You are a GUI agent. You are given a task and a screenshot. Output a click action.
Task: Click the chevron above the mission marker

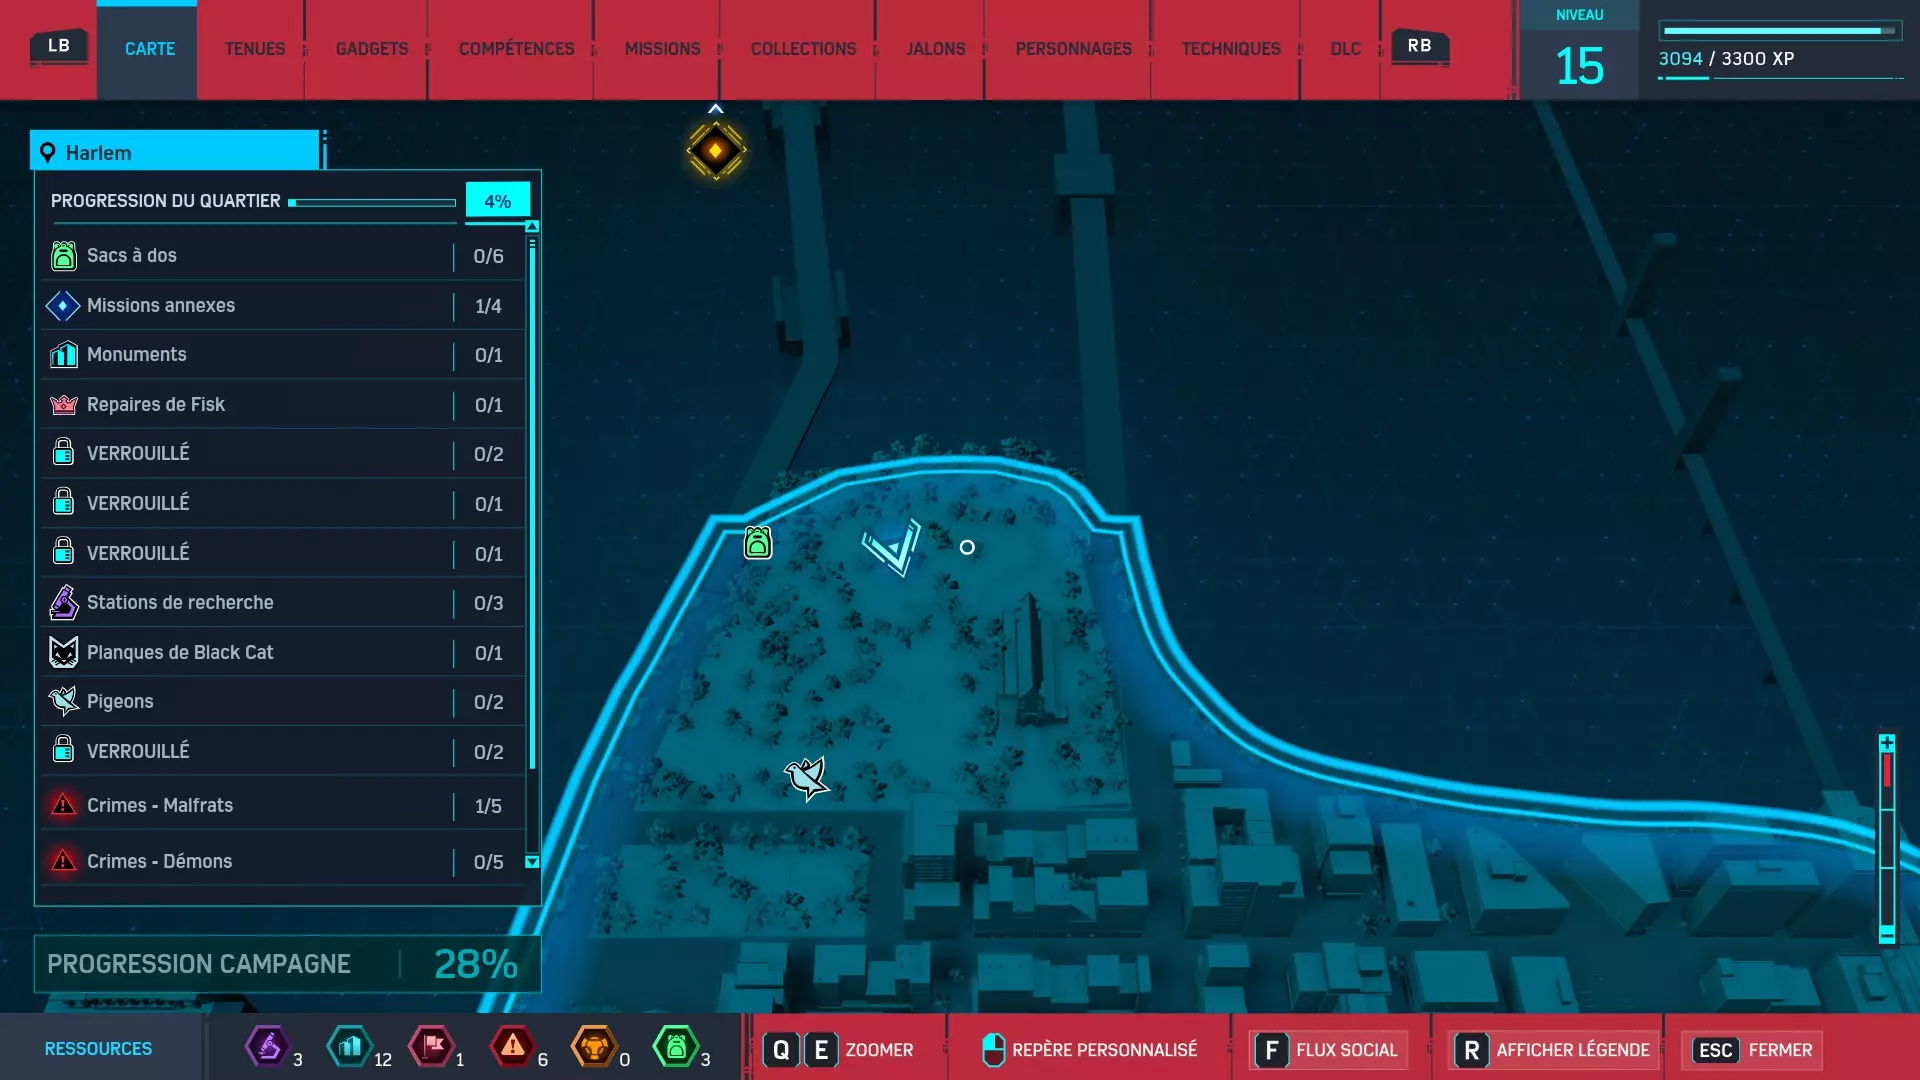716,108
